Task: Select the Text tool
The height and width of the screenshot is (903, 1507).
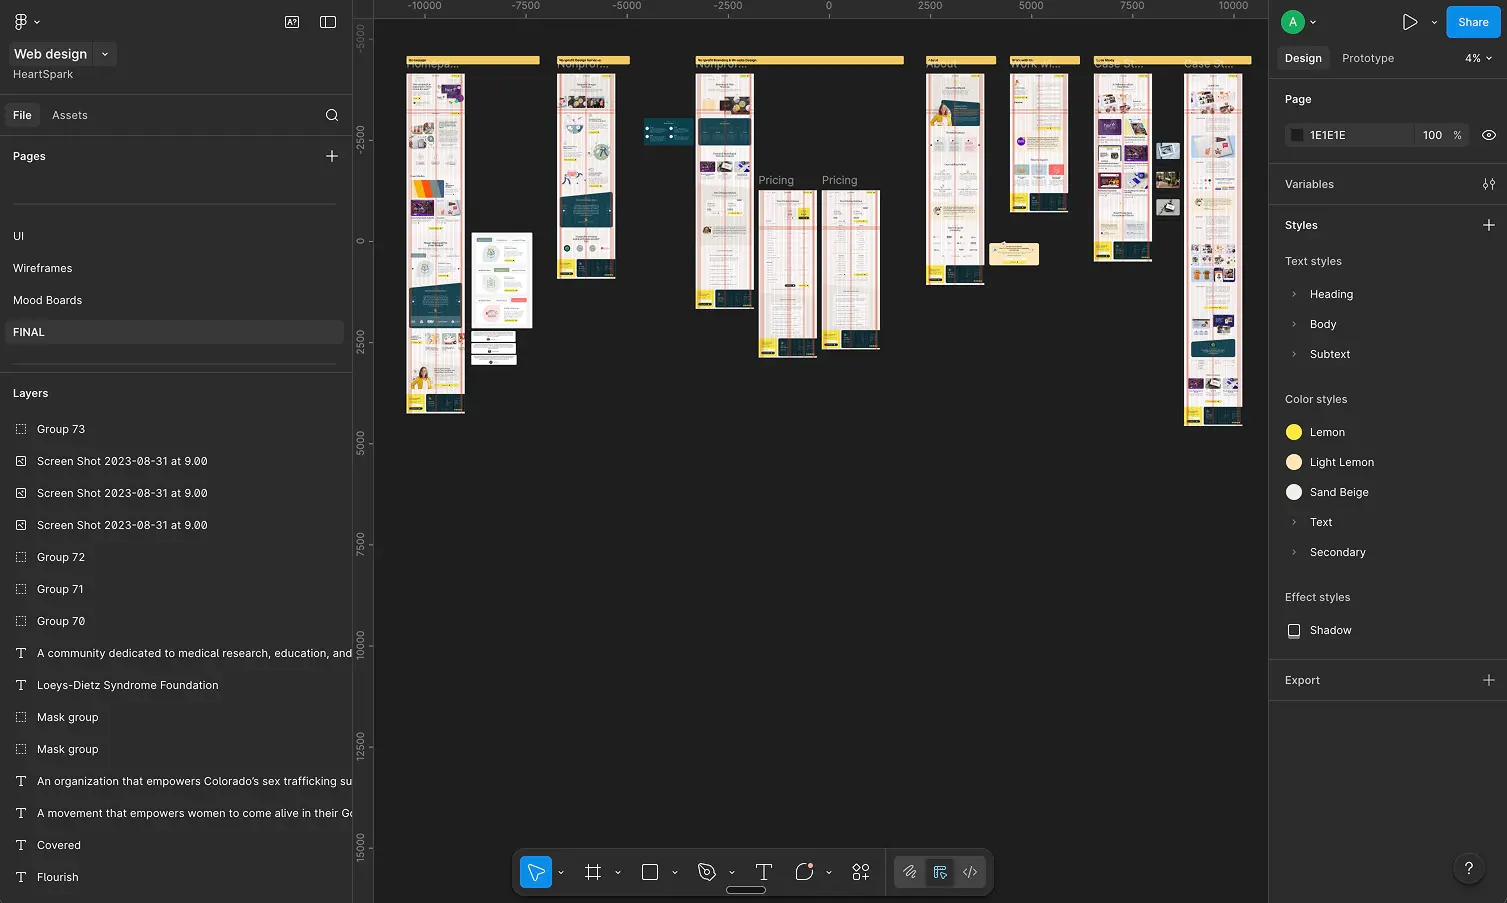Action: tap(764, 872)
